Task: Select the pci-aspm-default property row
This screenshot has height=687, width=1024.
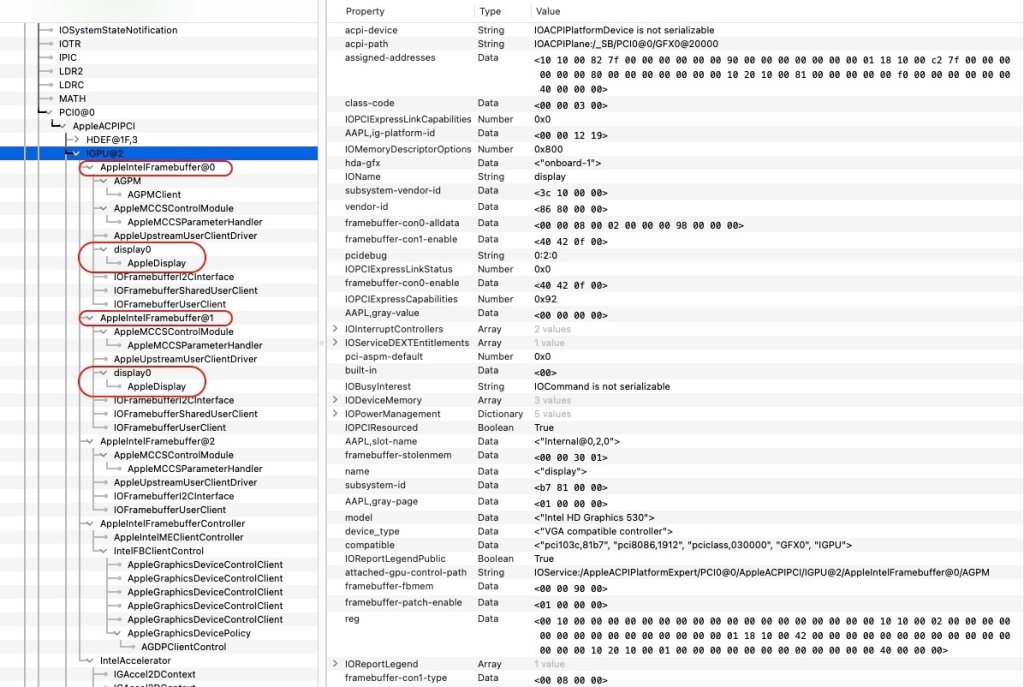Action: 675,357
